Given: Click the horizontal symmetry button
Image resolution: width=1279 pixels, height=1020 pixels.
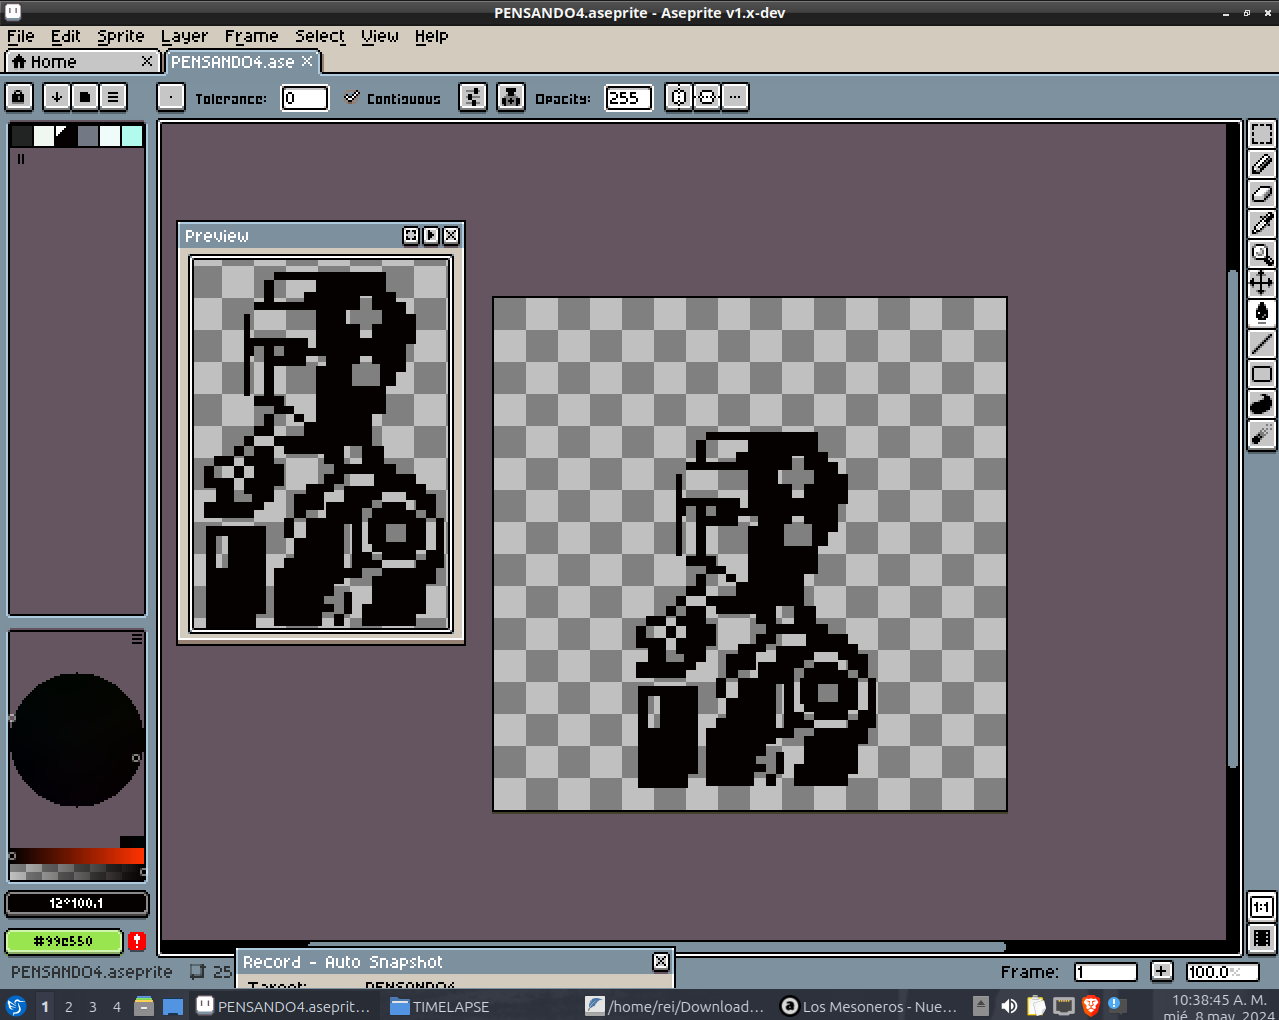Looking at the screenshot, I should coord(679,97).
